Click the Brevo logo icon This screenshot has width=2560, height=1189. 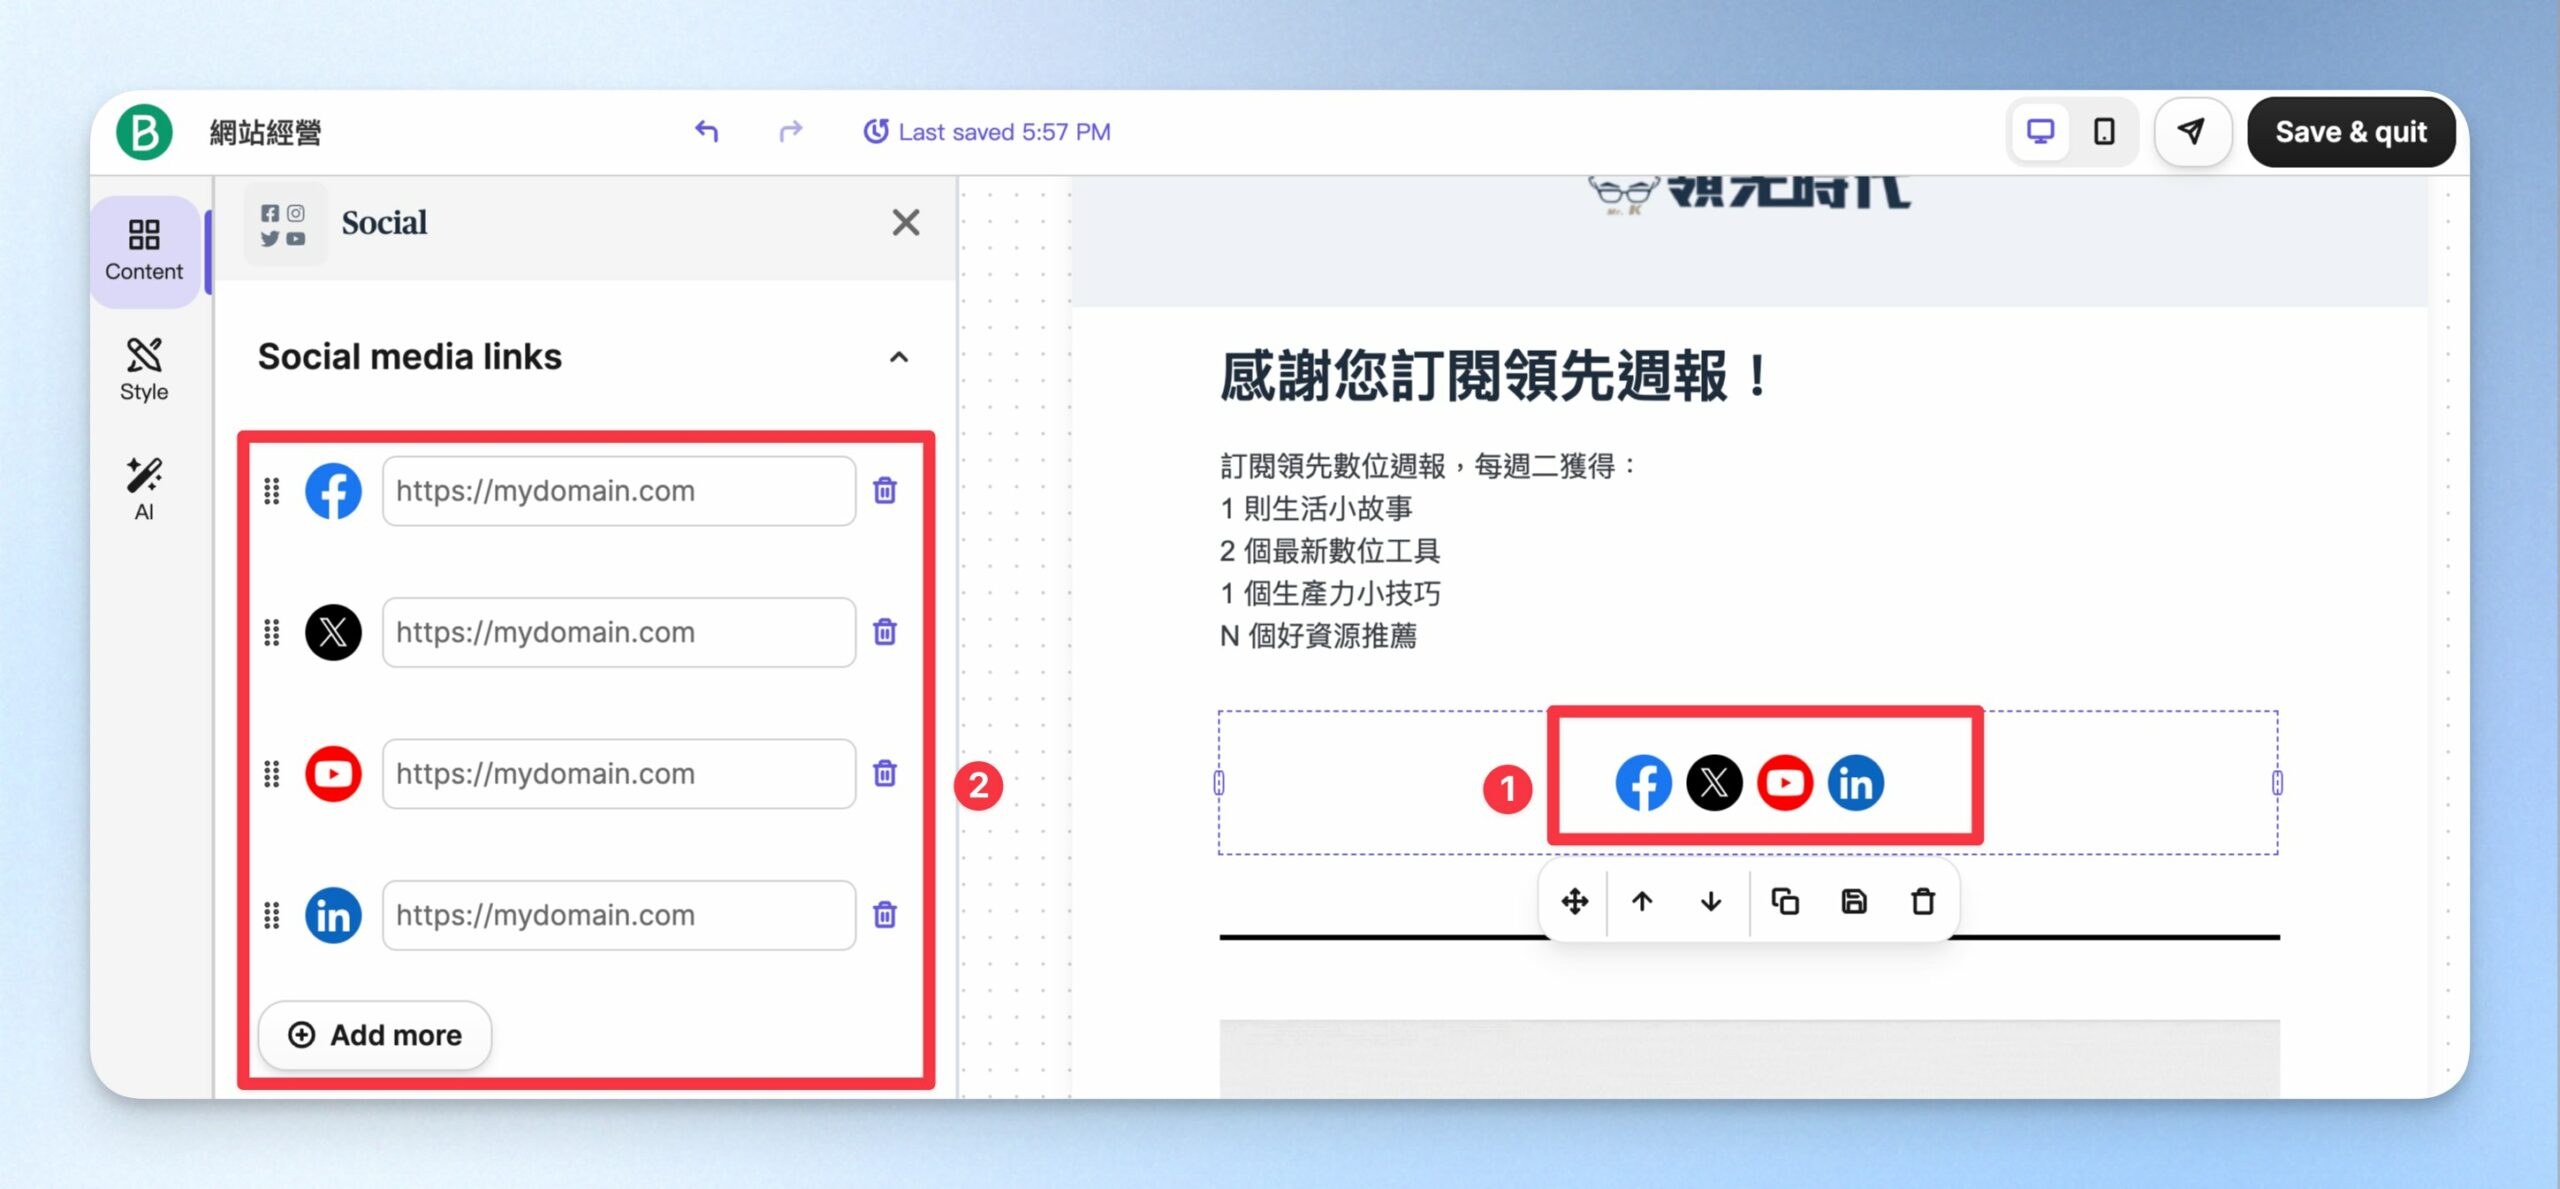tap(144, 132)
